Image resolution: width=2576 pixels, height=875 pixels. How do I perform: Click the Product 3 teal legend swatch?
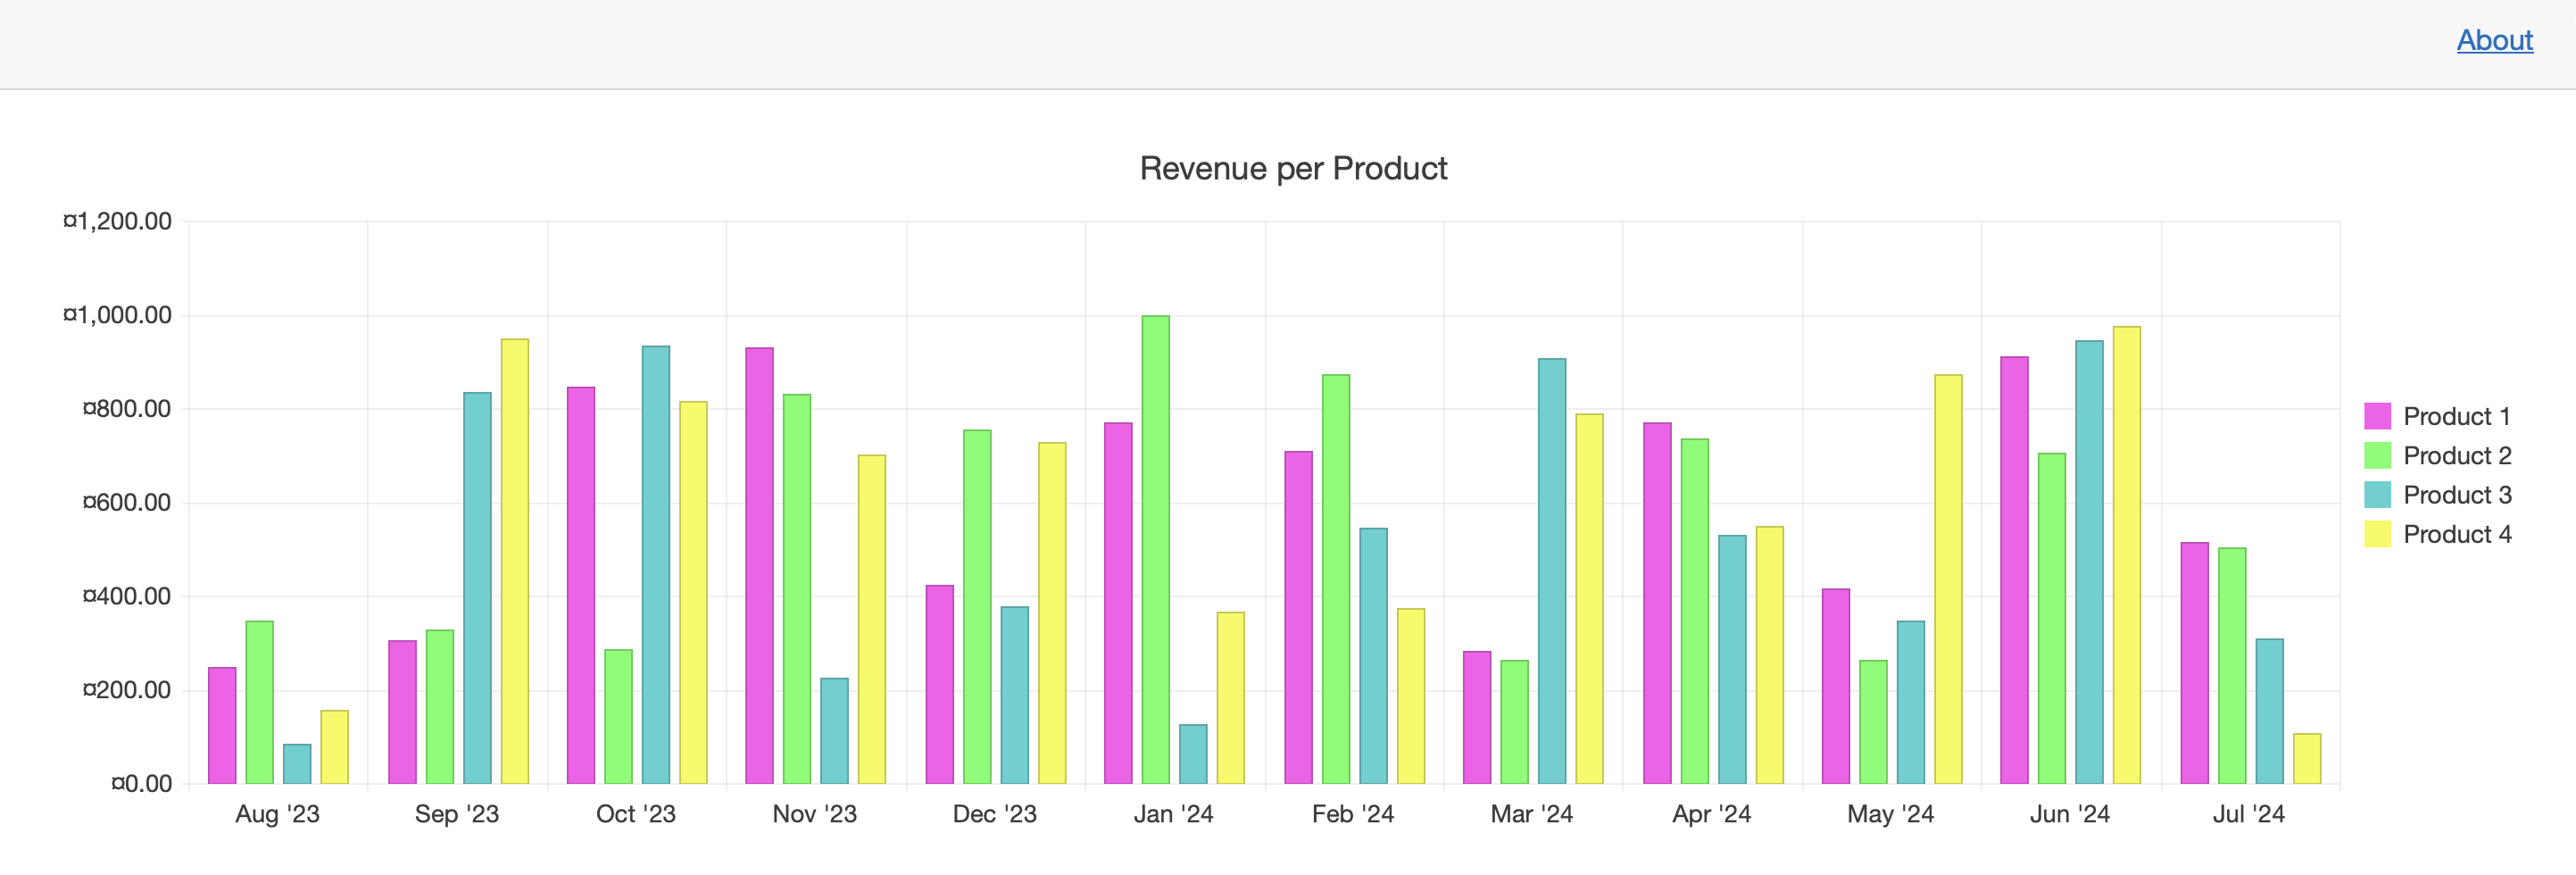(2377, 495)
